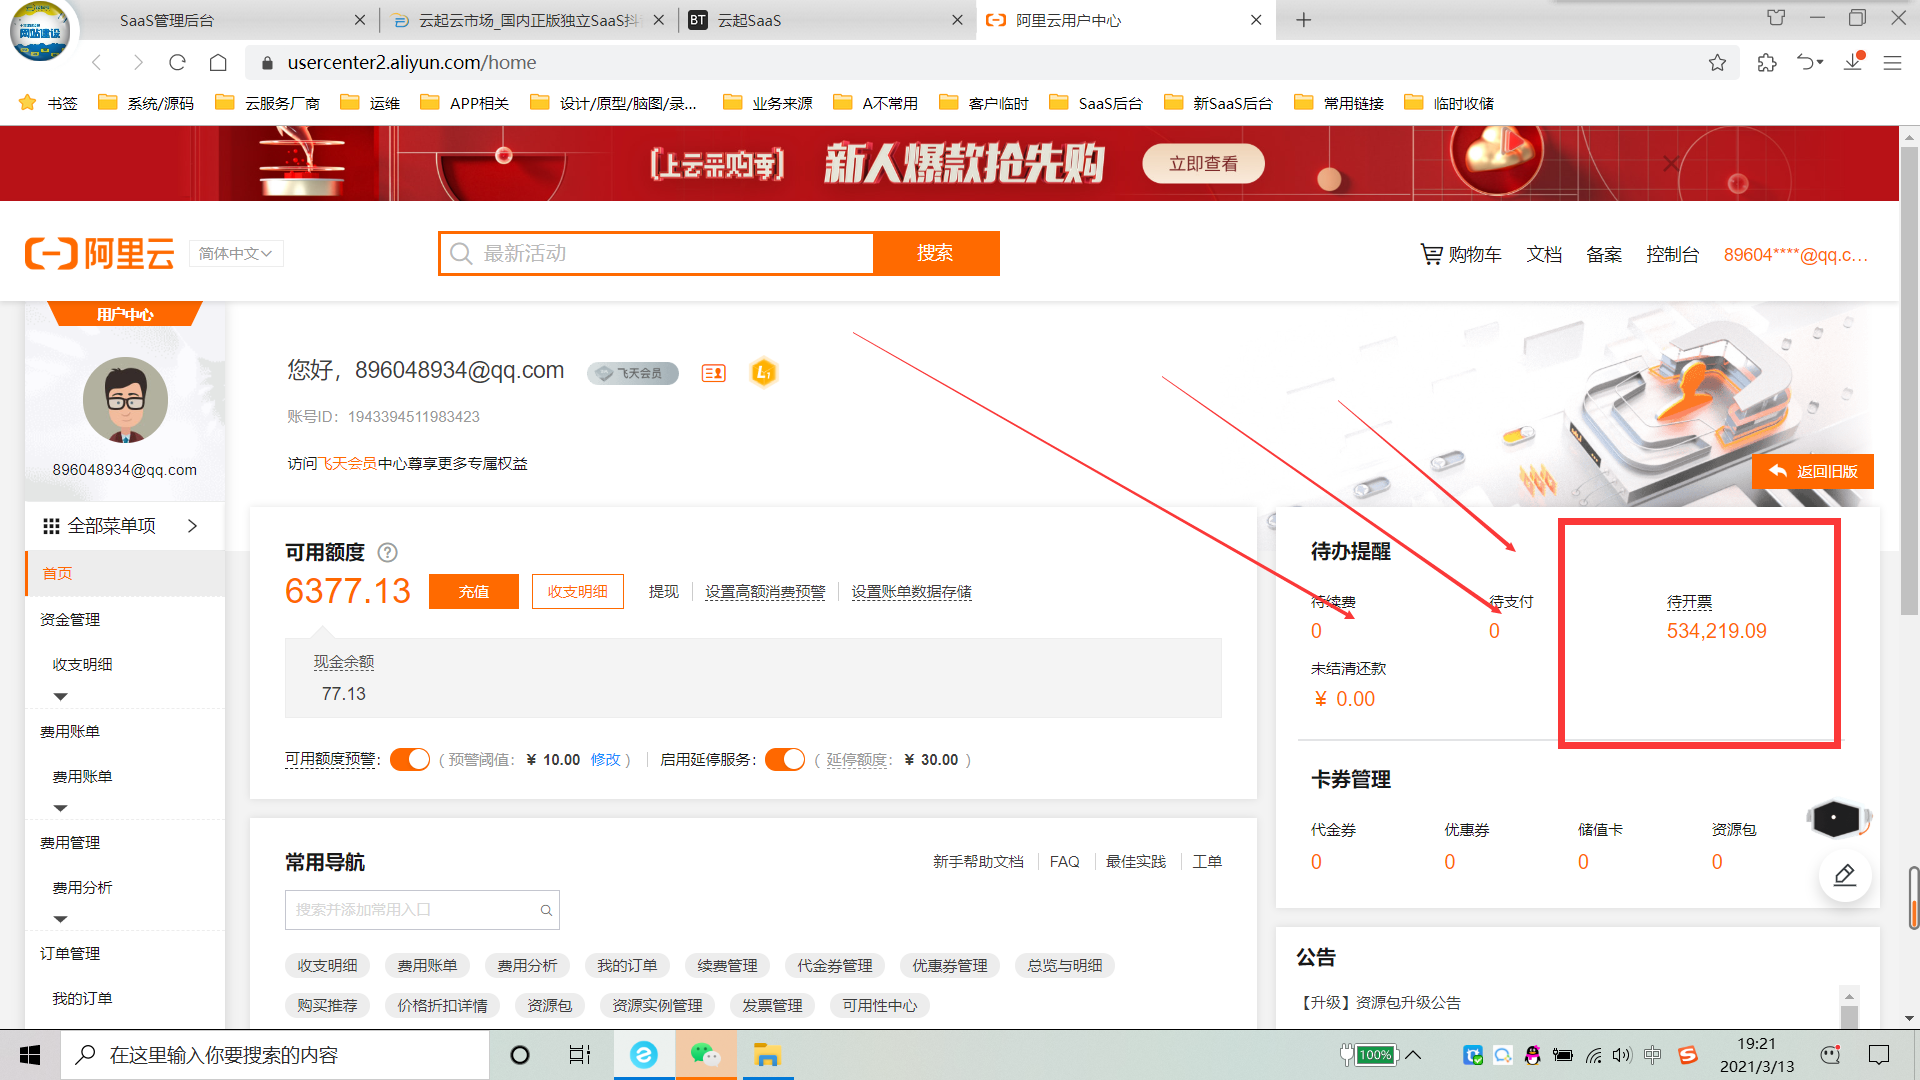Focus the 搜索并添加常用入口 field
Viewport: 1920px width, 1080px height.
tap(422, 910)
